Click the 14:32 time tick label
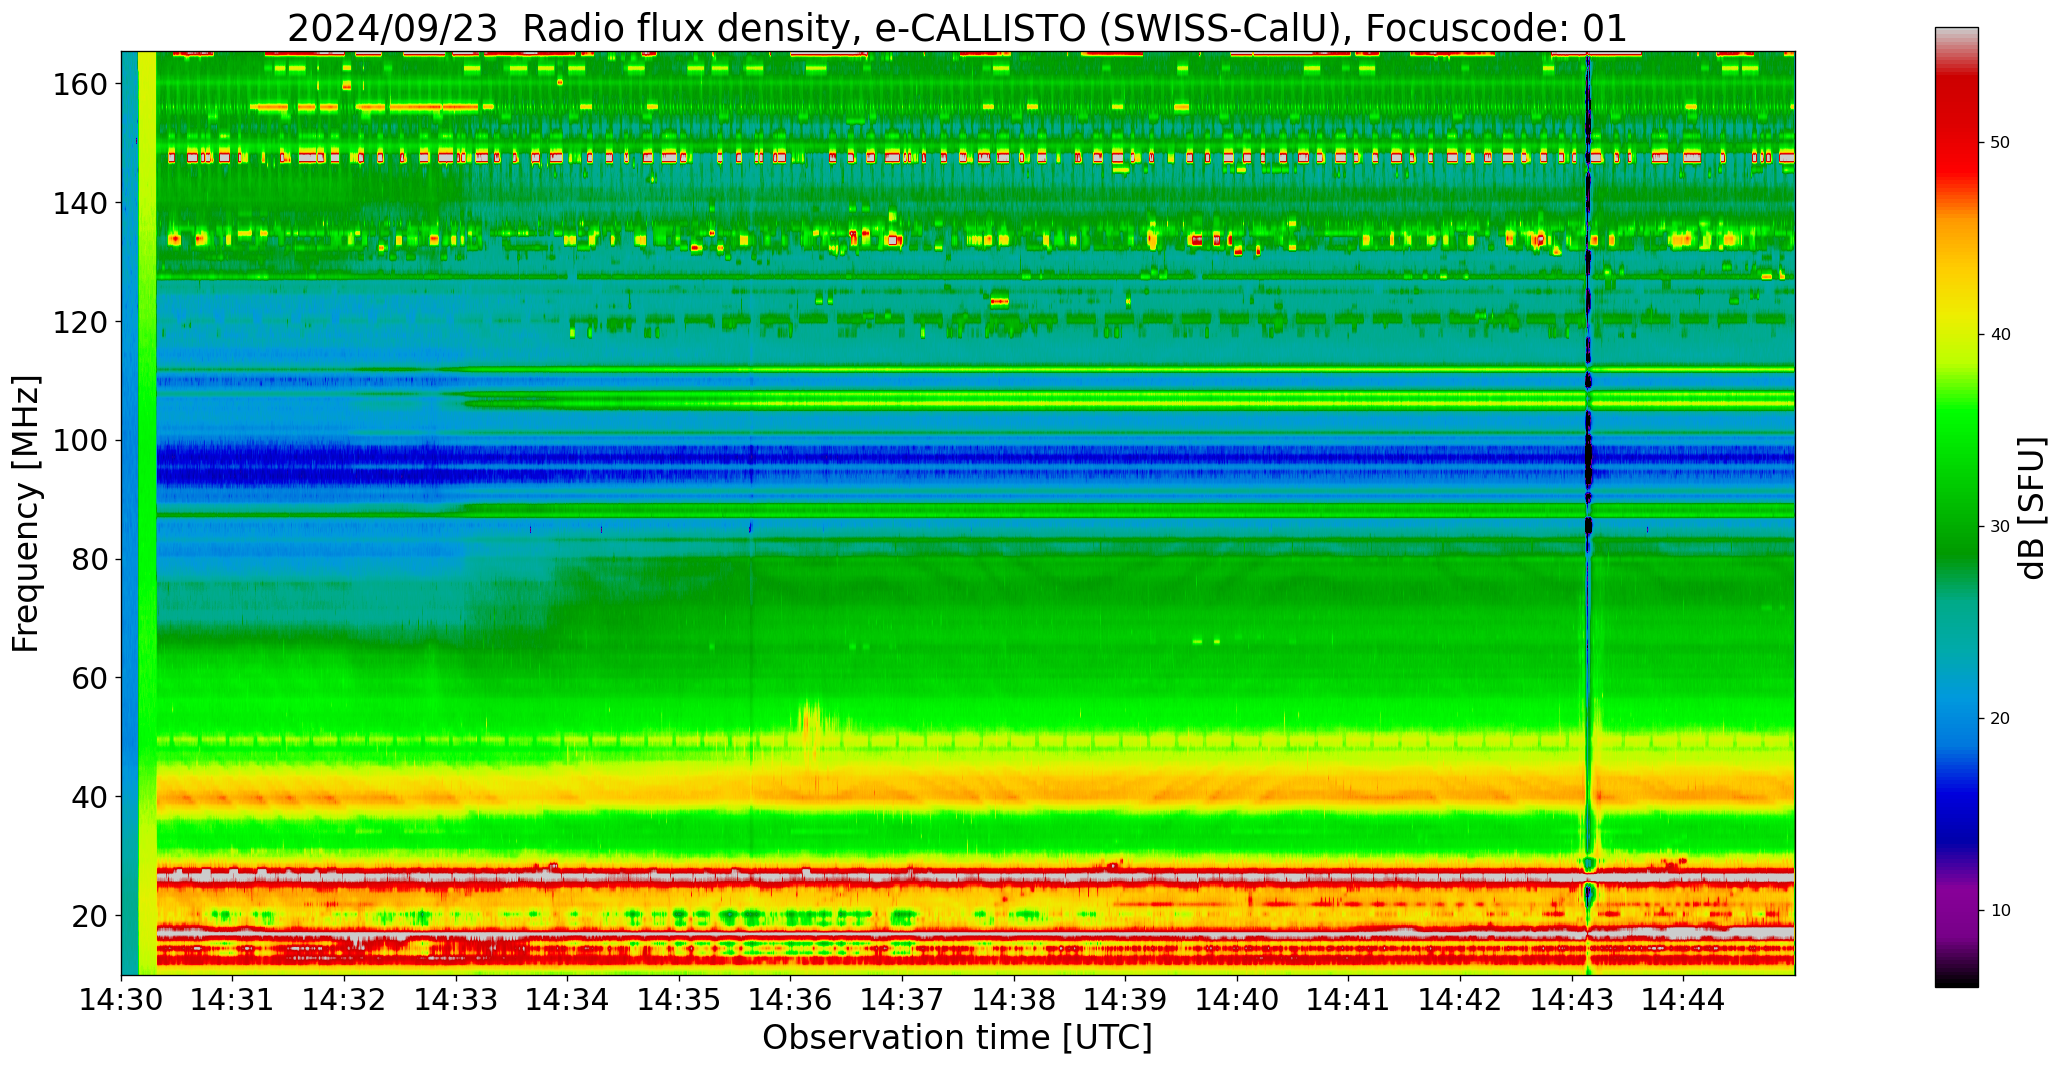The image size is (2062, 1067). click(x=345, y=999)
